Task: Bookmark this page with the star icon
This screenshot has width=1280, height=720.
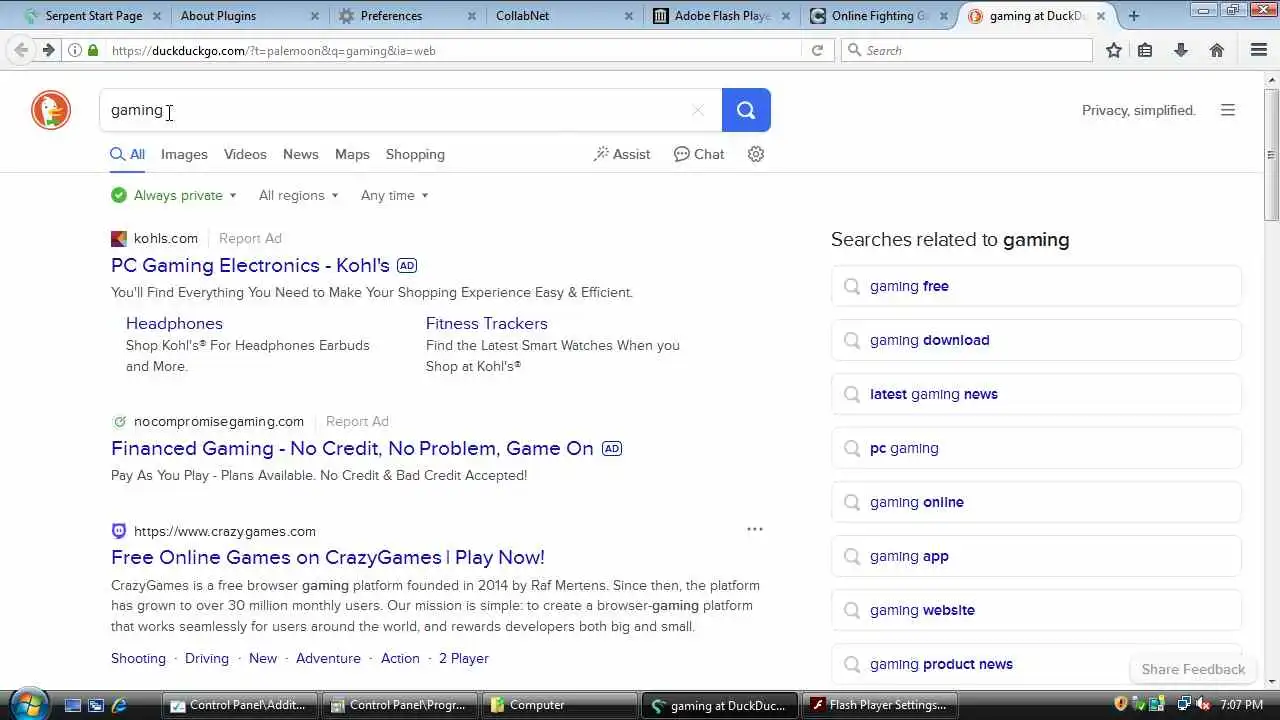Action: (x=1114, y=50)
